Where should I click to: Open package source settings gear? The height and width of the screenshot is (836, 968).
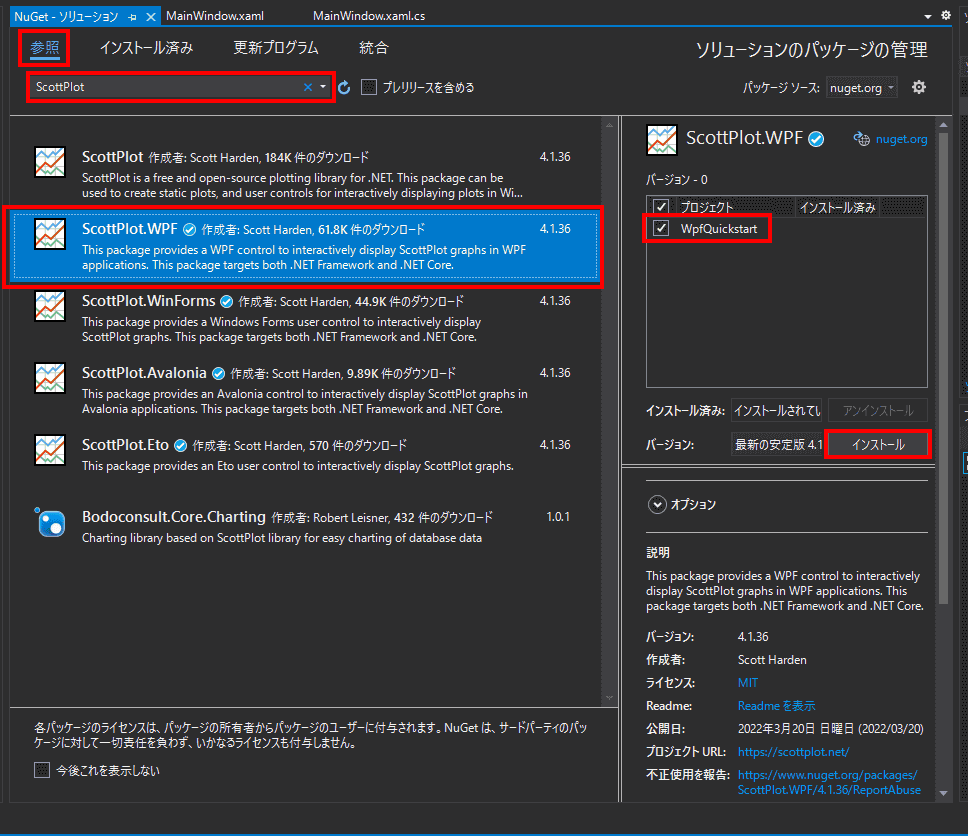pyautogui.click(x=919, y=88)
